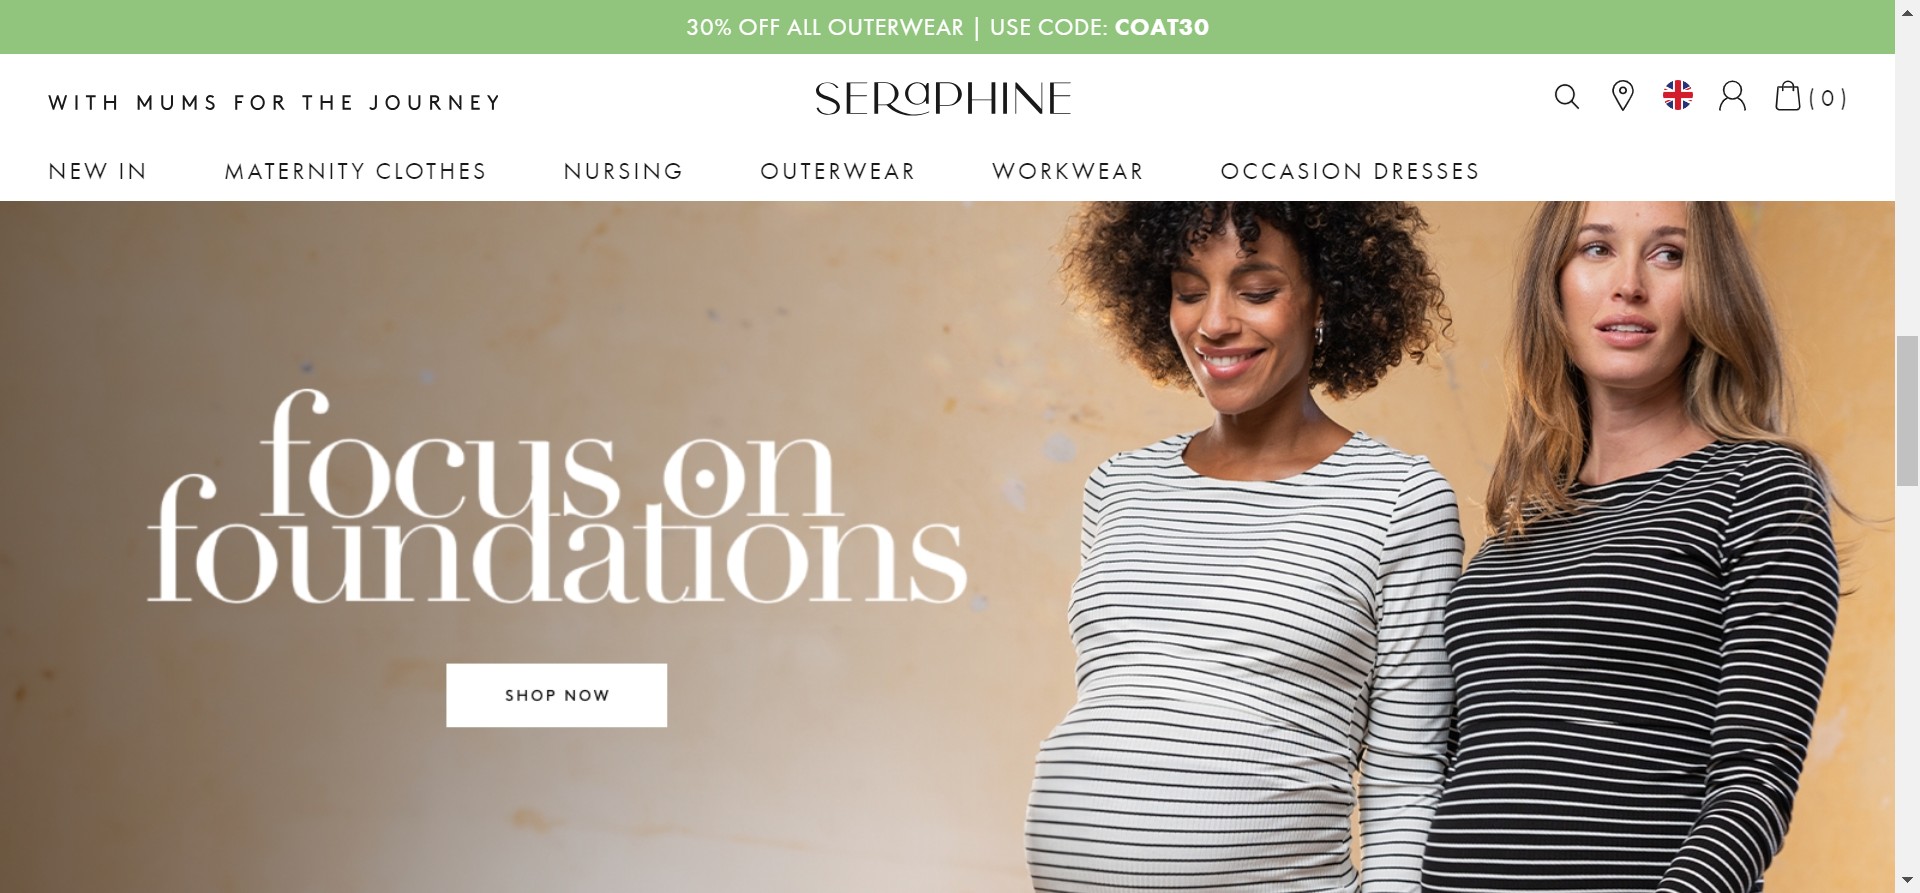
Task: Click the 30% off outerwear promo banner
Action: pyautogui.click(x=947, y=27)
